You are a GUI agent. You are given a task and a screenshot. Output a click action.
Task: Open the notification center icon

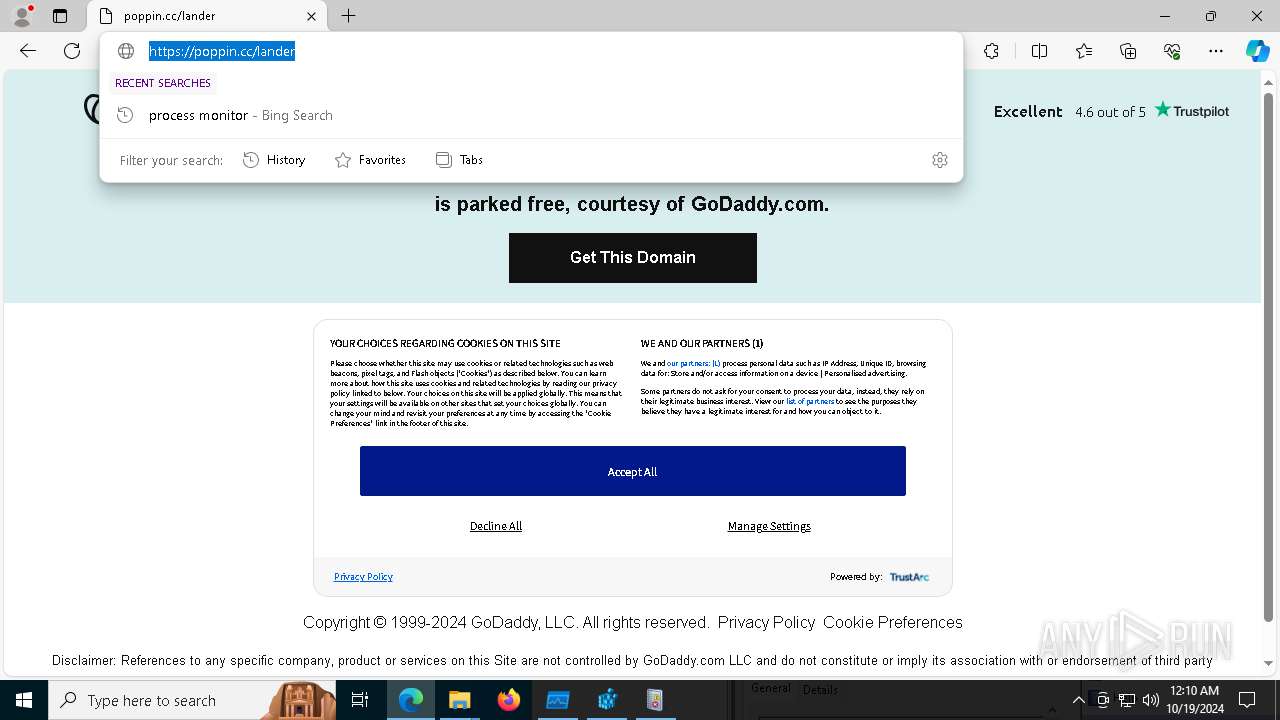pyautogui.click(x=1247, y=700)
